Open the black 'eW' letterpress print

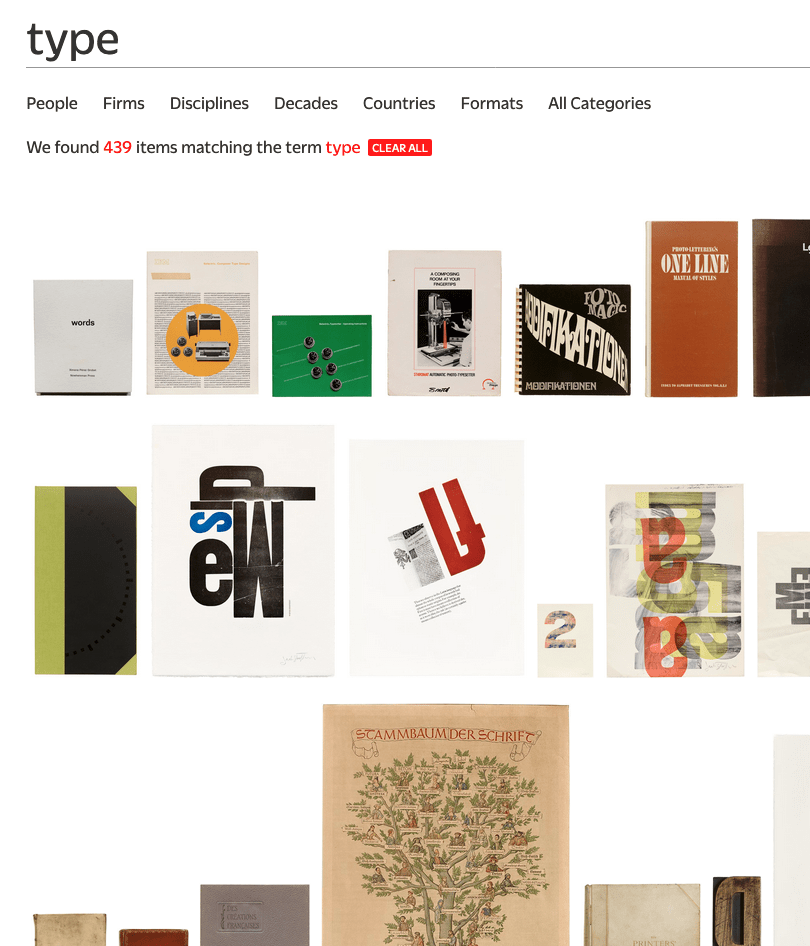tap(243, 550)
